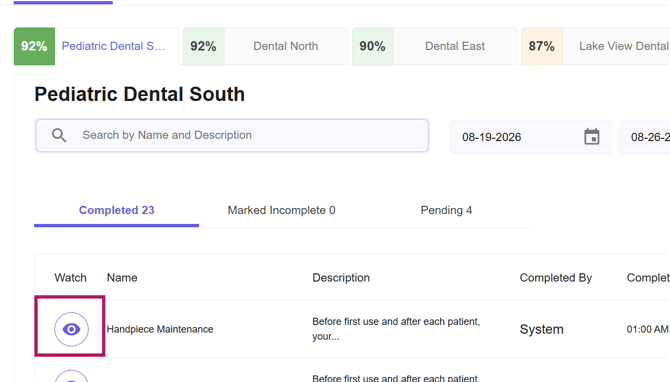Screen dimensions: 670x382
Task: Open the Marked Incomplete 0 tab
Action: (x=282, y=210)
